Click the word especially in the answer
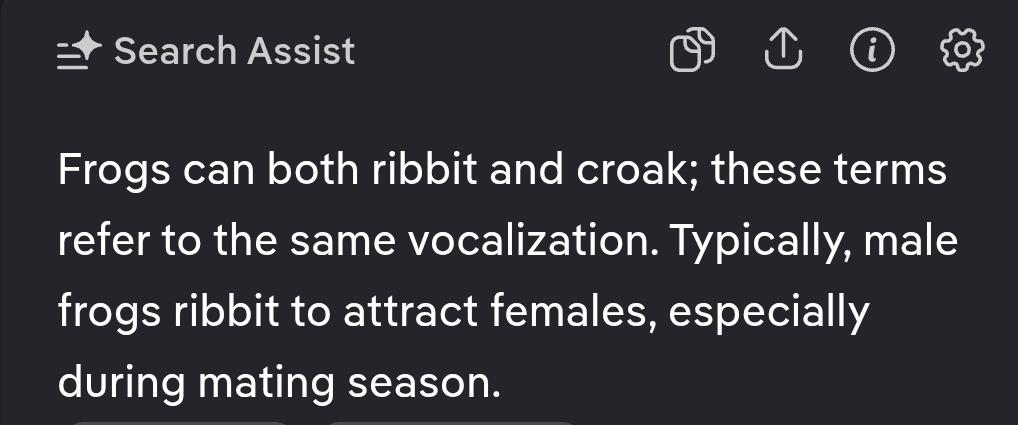 [768, 312]
